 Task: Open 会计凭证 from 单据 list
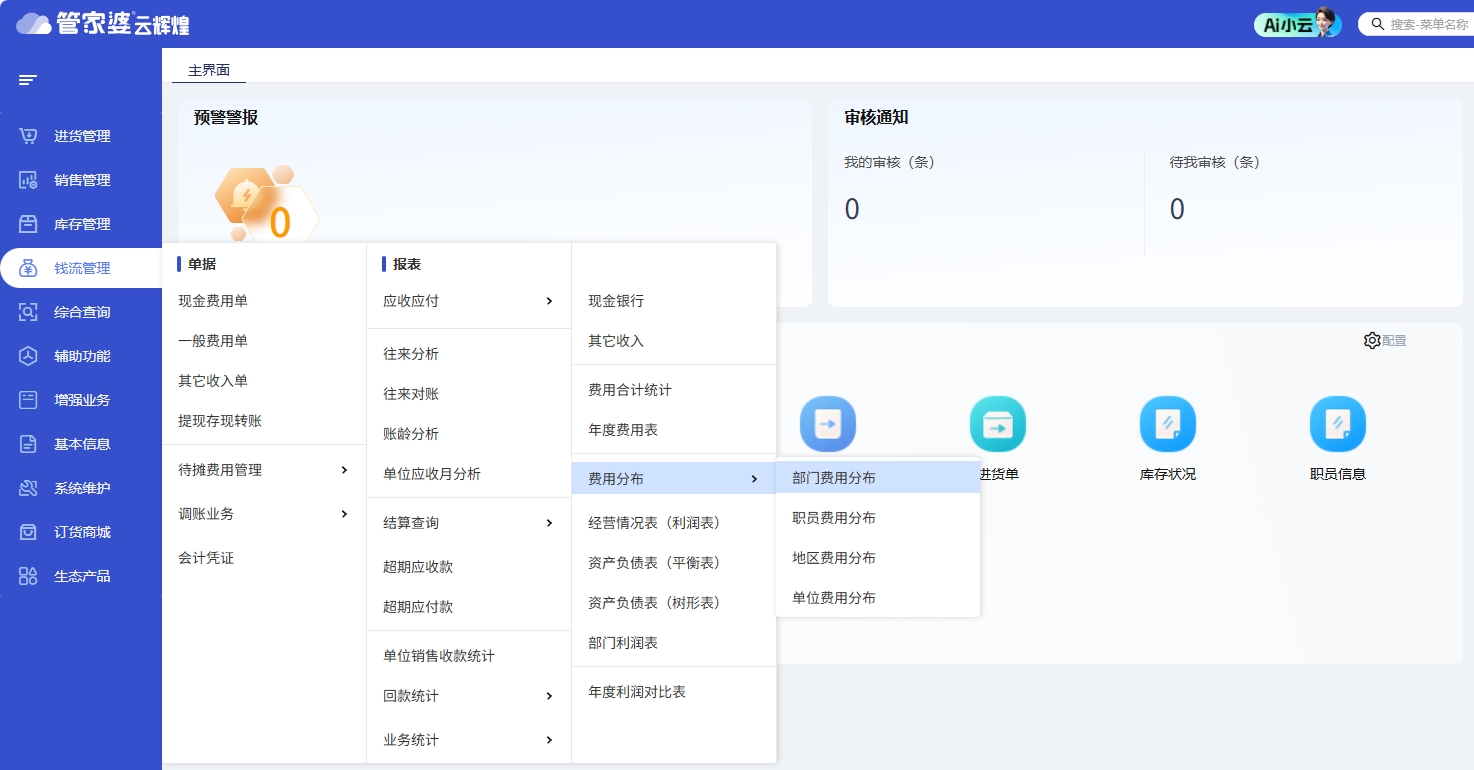click(206, 558)
